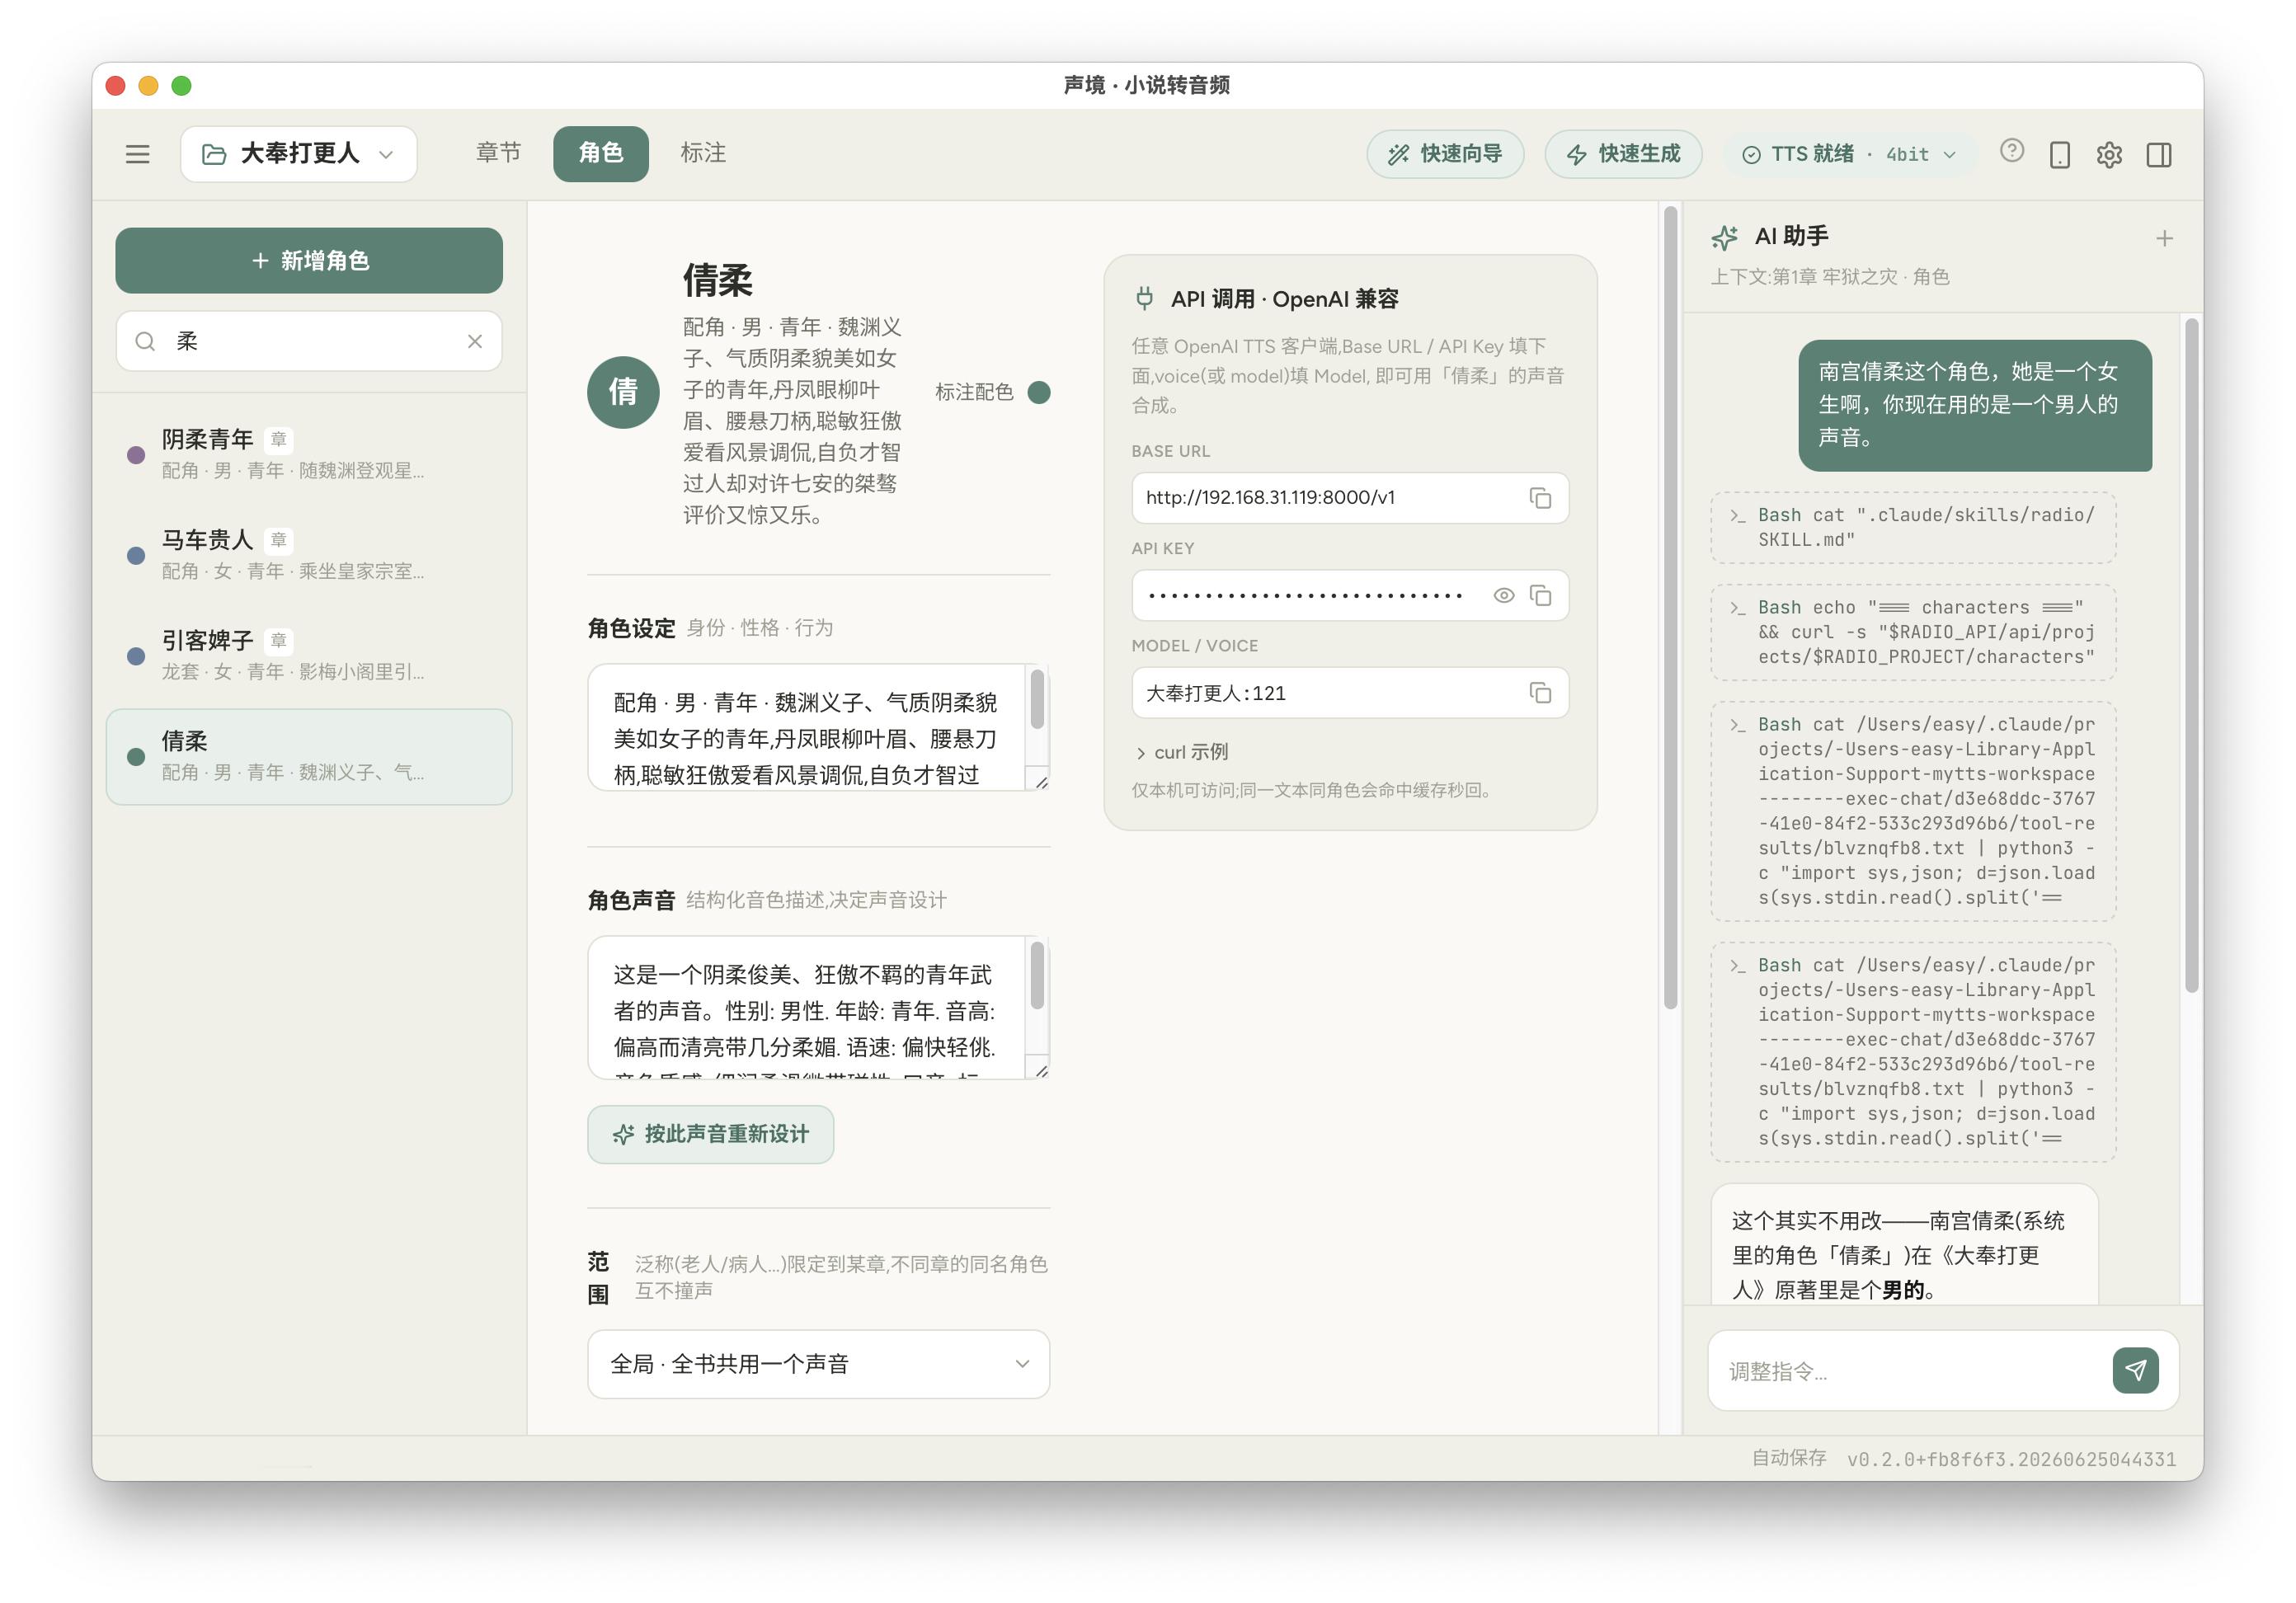The width and height of the screenshot is (2296, 1603).
Task: Click the lightning icon in 快速生成
Action: click(1576, 154)
